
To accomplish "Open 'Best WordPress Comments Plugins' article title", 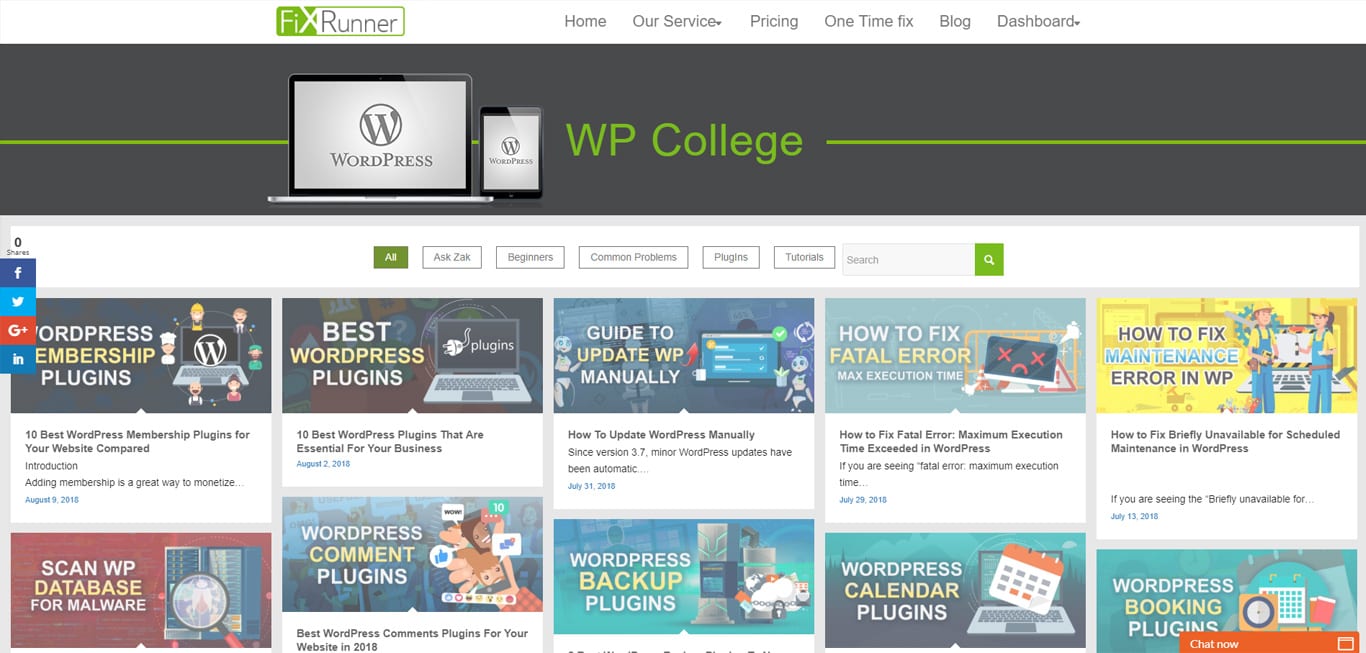I will (x=412, y=640).
